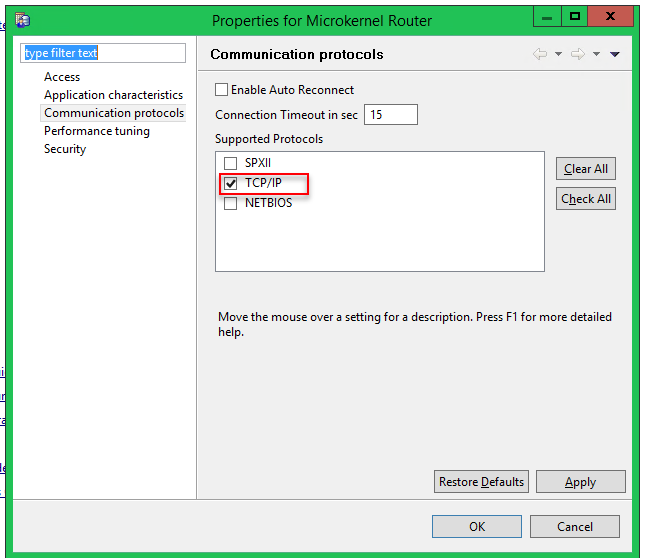
Task: Click the Connection Timeout value field
Action: (391, 114)
